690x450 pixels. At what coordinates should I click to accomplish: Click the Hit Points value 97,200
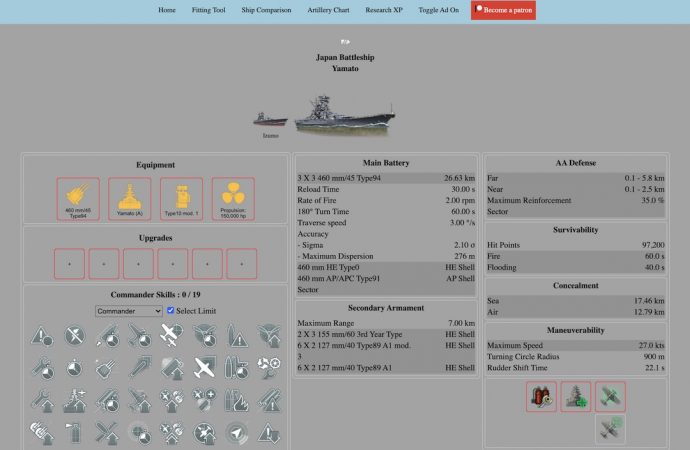[653, 245]
